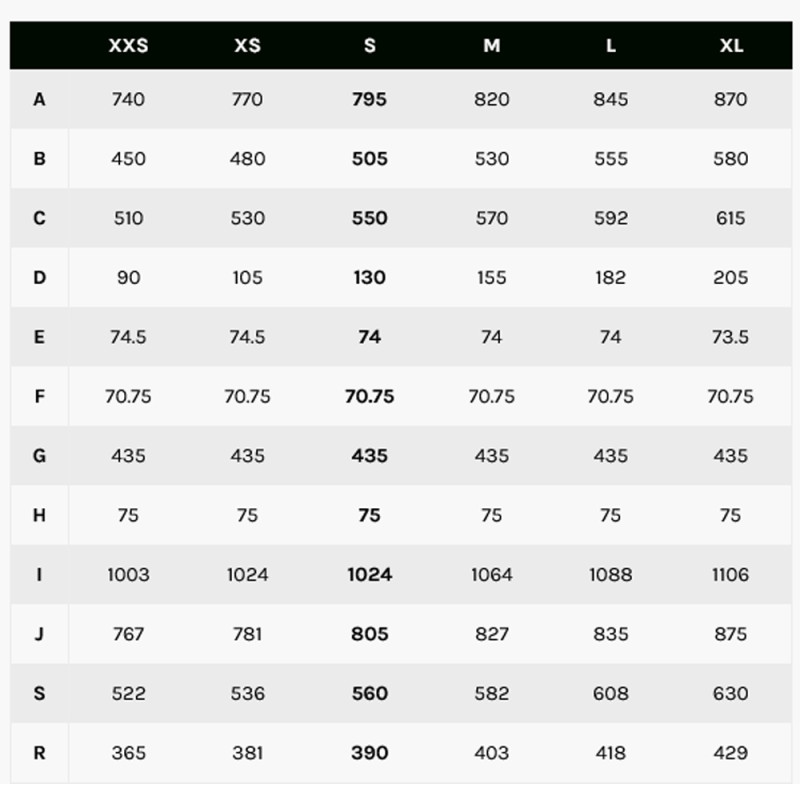Choose the M size column header
This screenshot has height=800, width=800.
(x=492, y=45)
